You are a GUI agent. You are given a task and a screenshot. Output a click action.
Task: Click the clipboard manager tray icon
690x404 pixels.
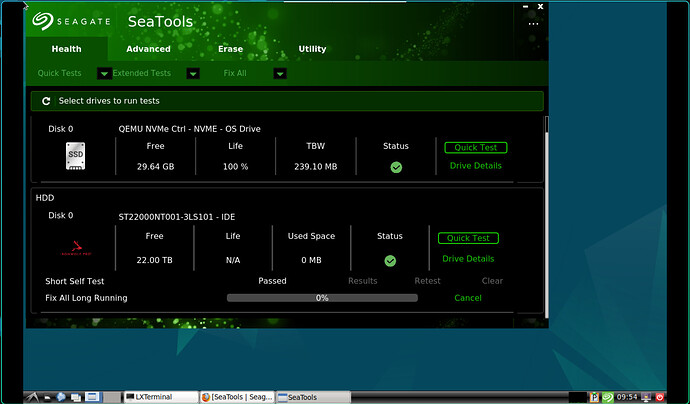pos(594,397)
